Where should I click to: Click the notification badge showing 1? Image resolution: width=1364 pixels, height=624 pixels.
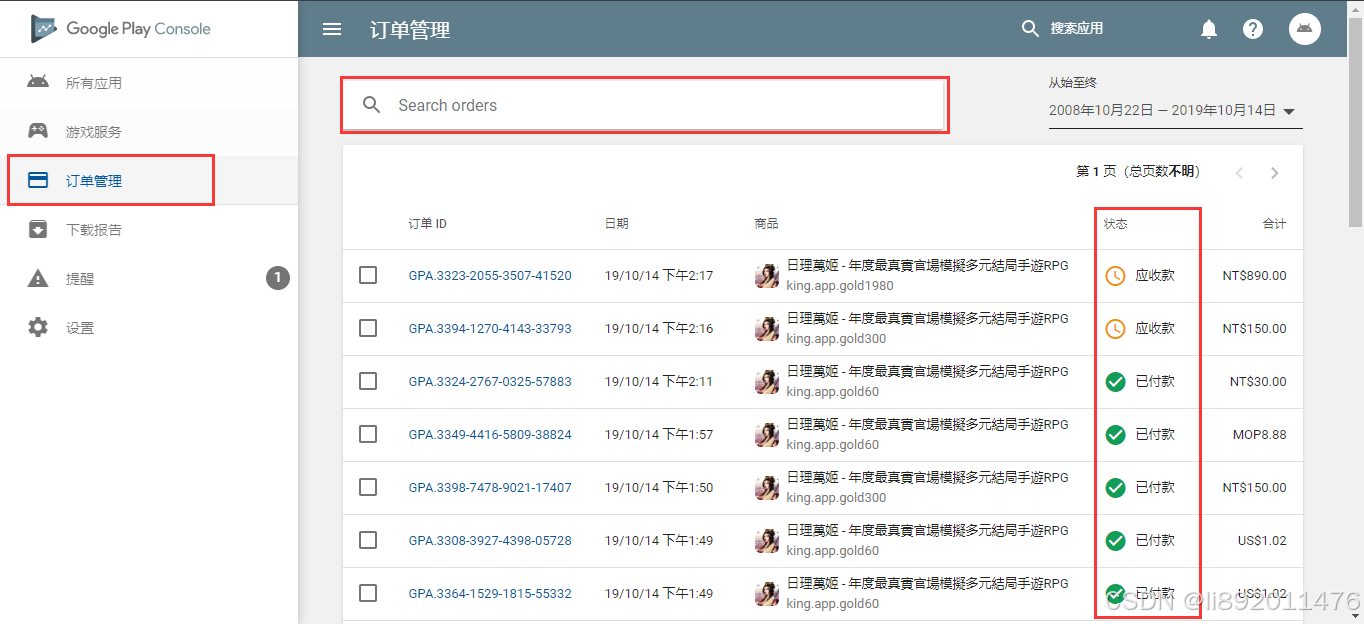click(x=278, y=278)
